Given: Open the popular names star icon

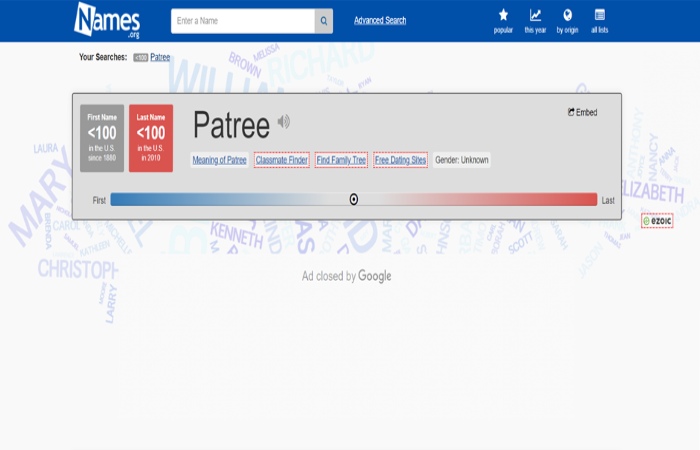Looking at the screenshot, I should pos(503,21).
